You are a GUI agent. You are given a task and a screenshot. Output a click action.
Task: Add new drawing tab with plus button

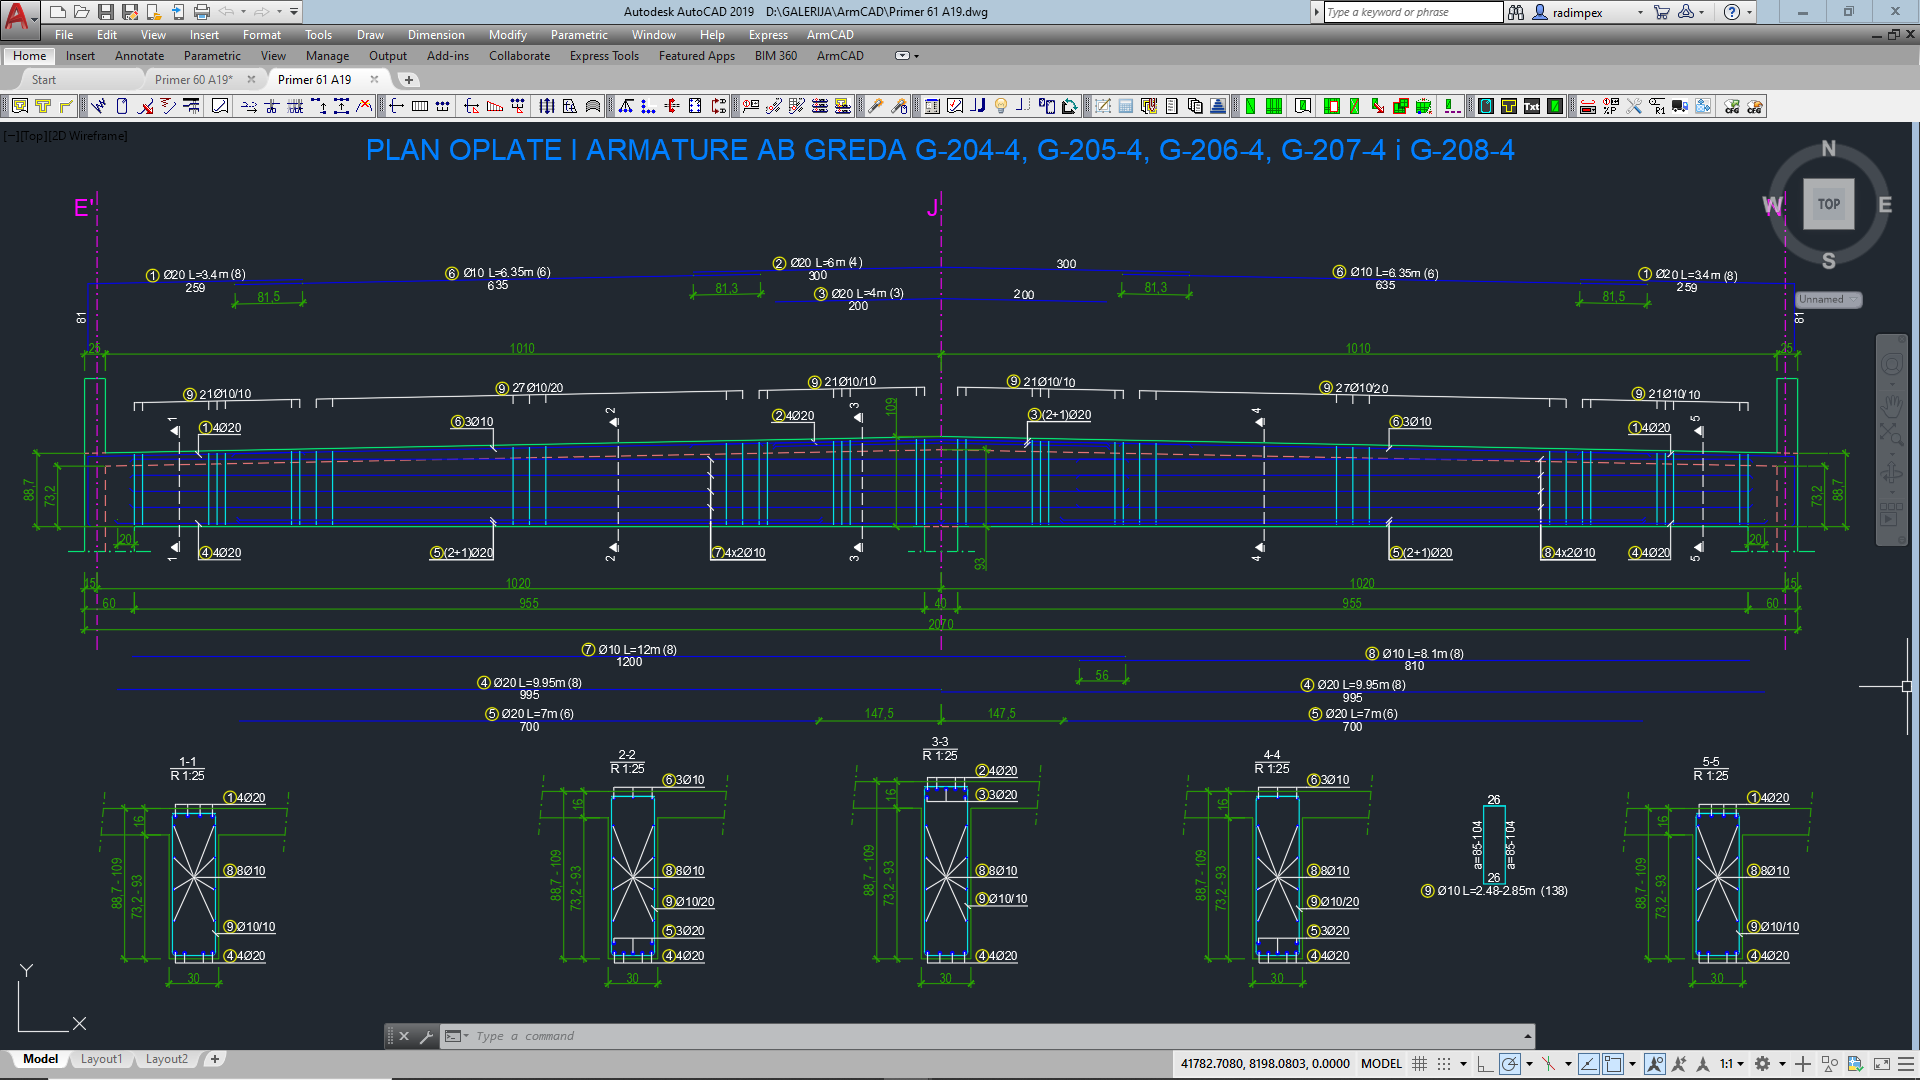[x=408, y=80]
